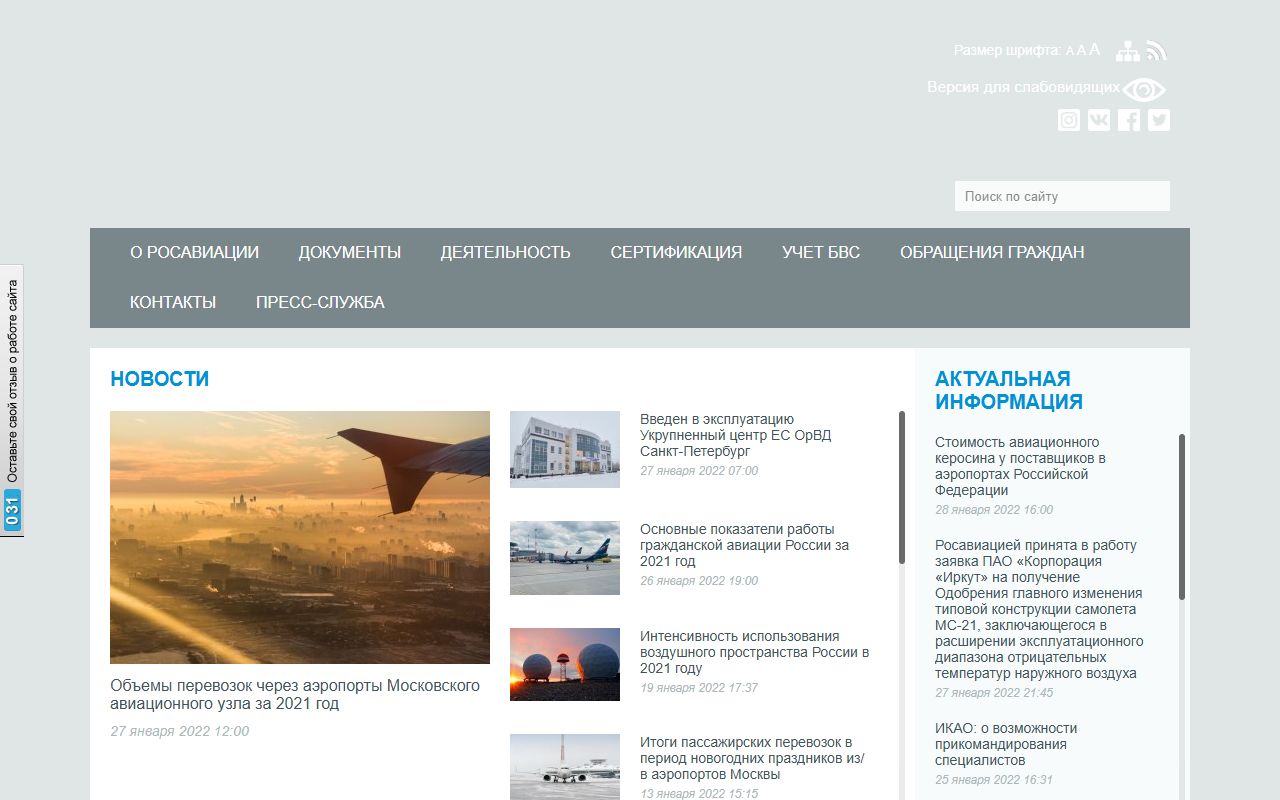The width and height of the screenshot is (1280, 800).
Task: Select the largest font size letter A
Action: (x=1095, y=49)
